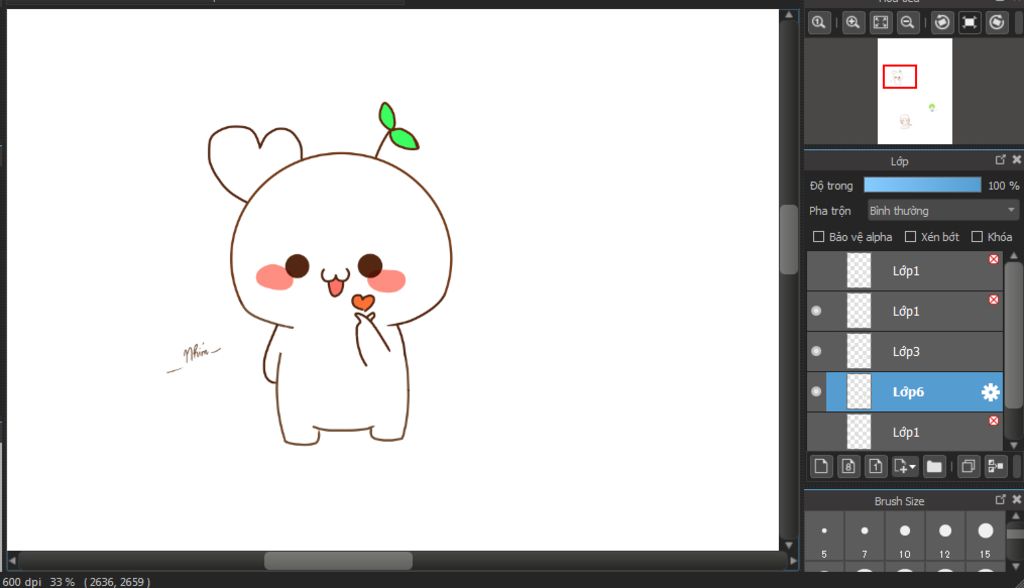Choose brush size 5

824,538
